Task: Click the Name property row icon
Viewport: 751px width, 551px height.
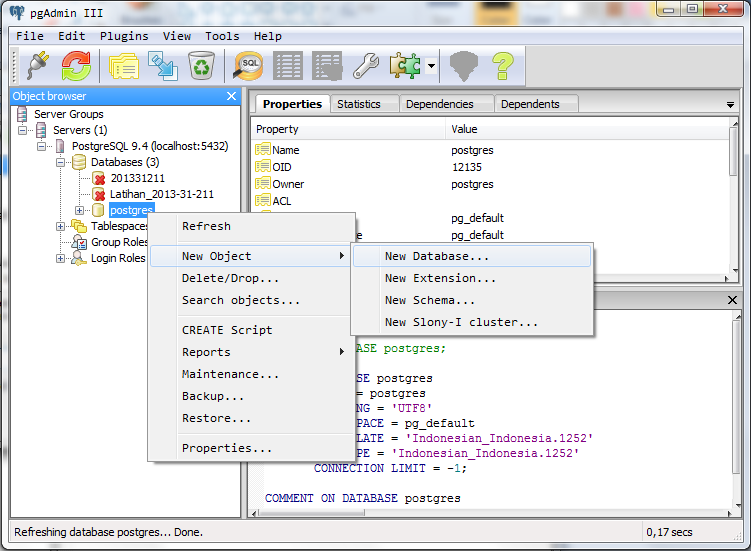Action: pyautogui.click(x=262, y=149)
